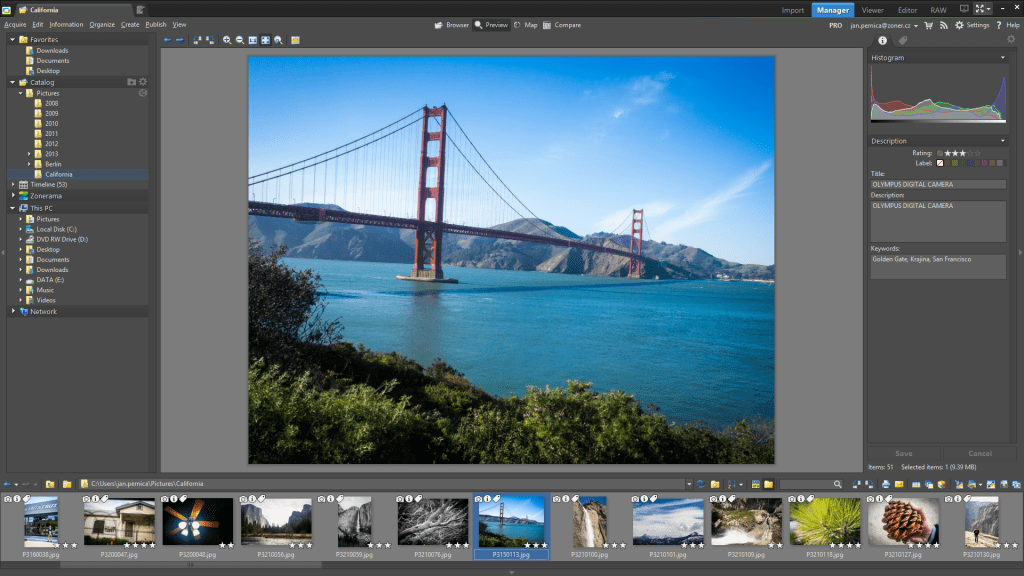Image resolution: width=1024 pixels, height=576 pixels.
Task: Select thumbnail P3210118.jpg
Action: 825,526
